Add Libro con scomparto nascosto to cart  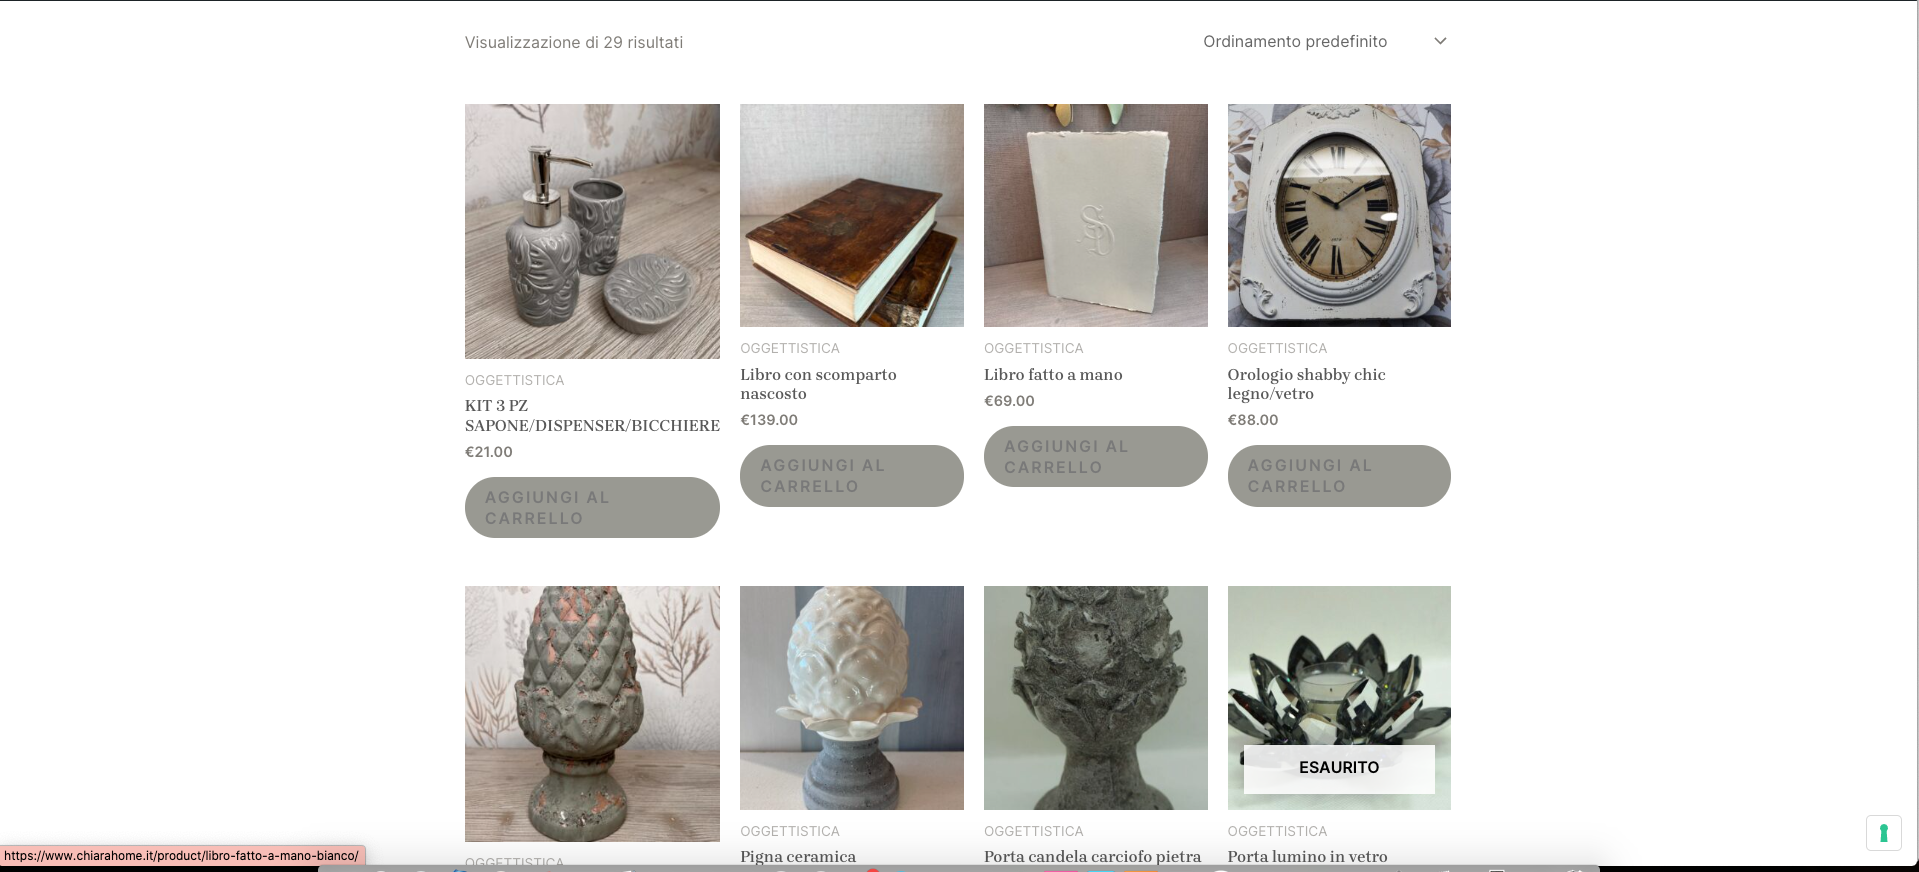pos(852,476)
